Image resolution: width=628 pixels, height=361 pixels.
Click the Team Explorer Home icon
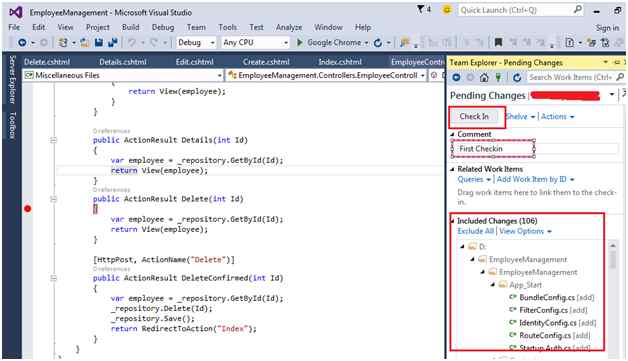[484, 77]
